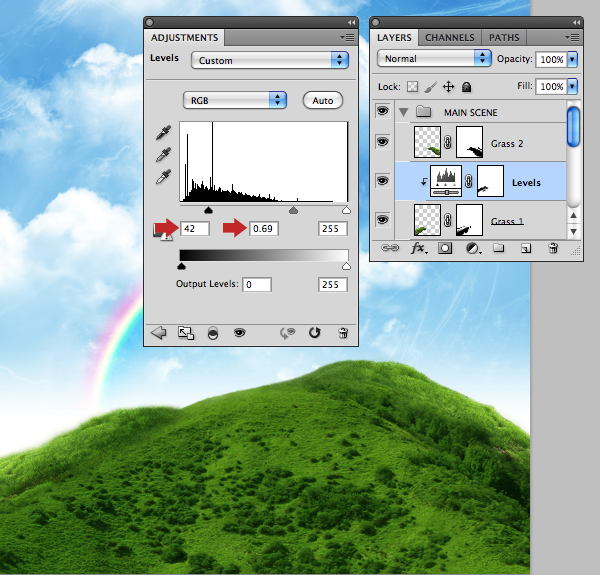This screenshot has width=600, height=575.
Task: Create a new group folder icon
Action: coord(498,248)
